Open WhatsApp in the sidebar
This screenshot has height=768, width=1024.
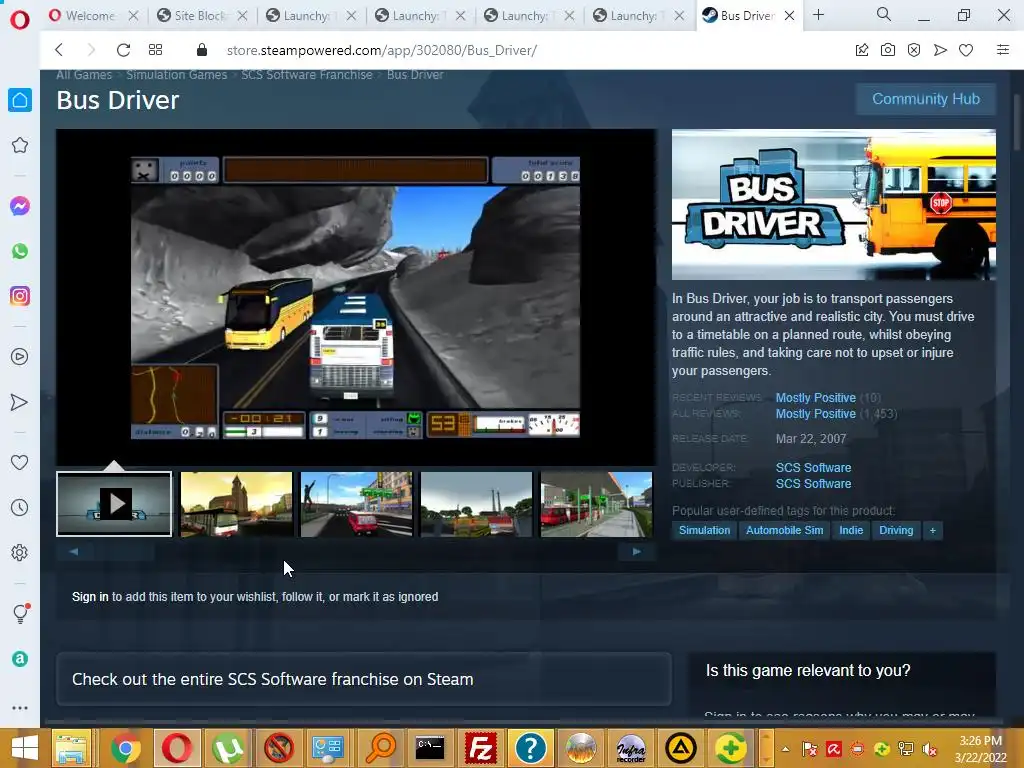(20, 251)
